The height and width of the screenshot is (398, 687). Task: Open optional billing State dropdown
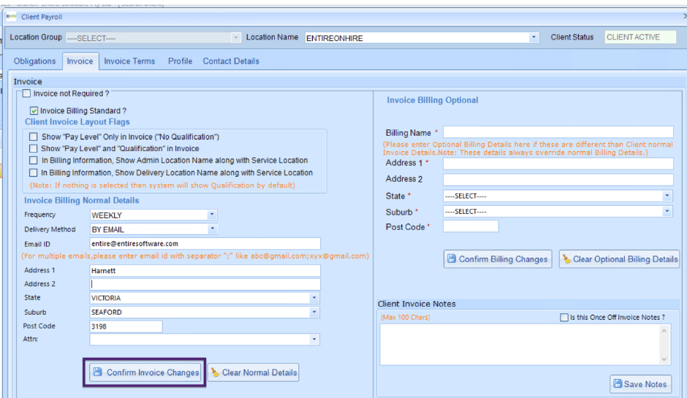pos(667,196)
